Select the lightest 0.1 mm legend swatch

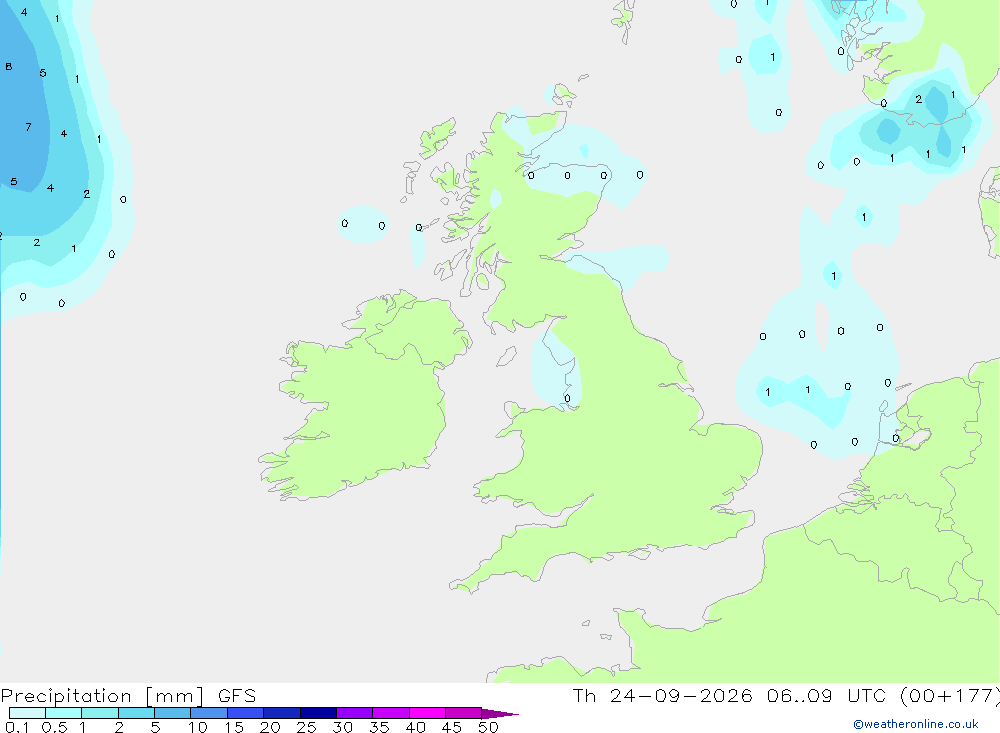click(x=27, y=713)
